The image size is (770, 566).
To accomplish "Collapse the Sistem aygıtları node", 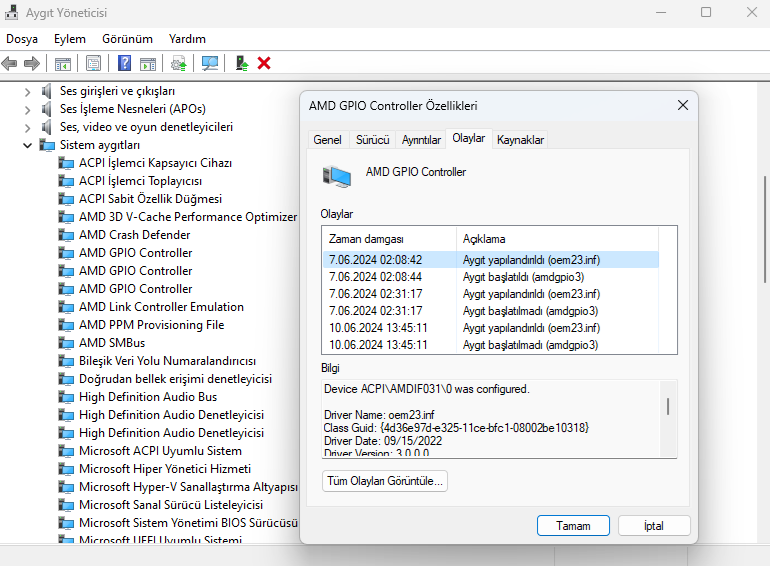I will point(28,145).
